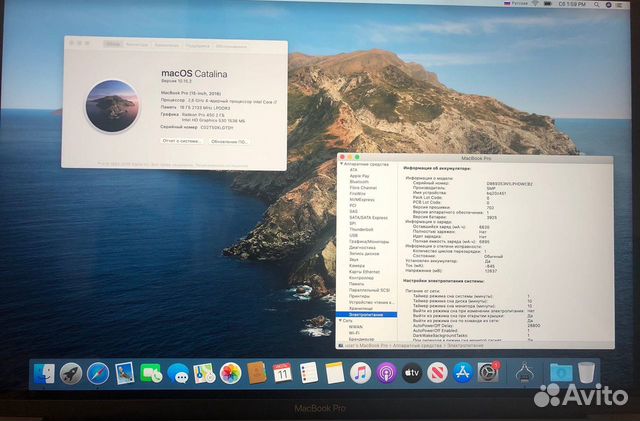Viewport: 640px width, 421px height.
Task: Open Messages chat bubble icon
Action: tap(178, 373)
